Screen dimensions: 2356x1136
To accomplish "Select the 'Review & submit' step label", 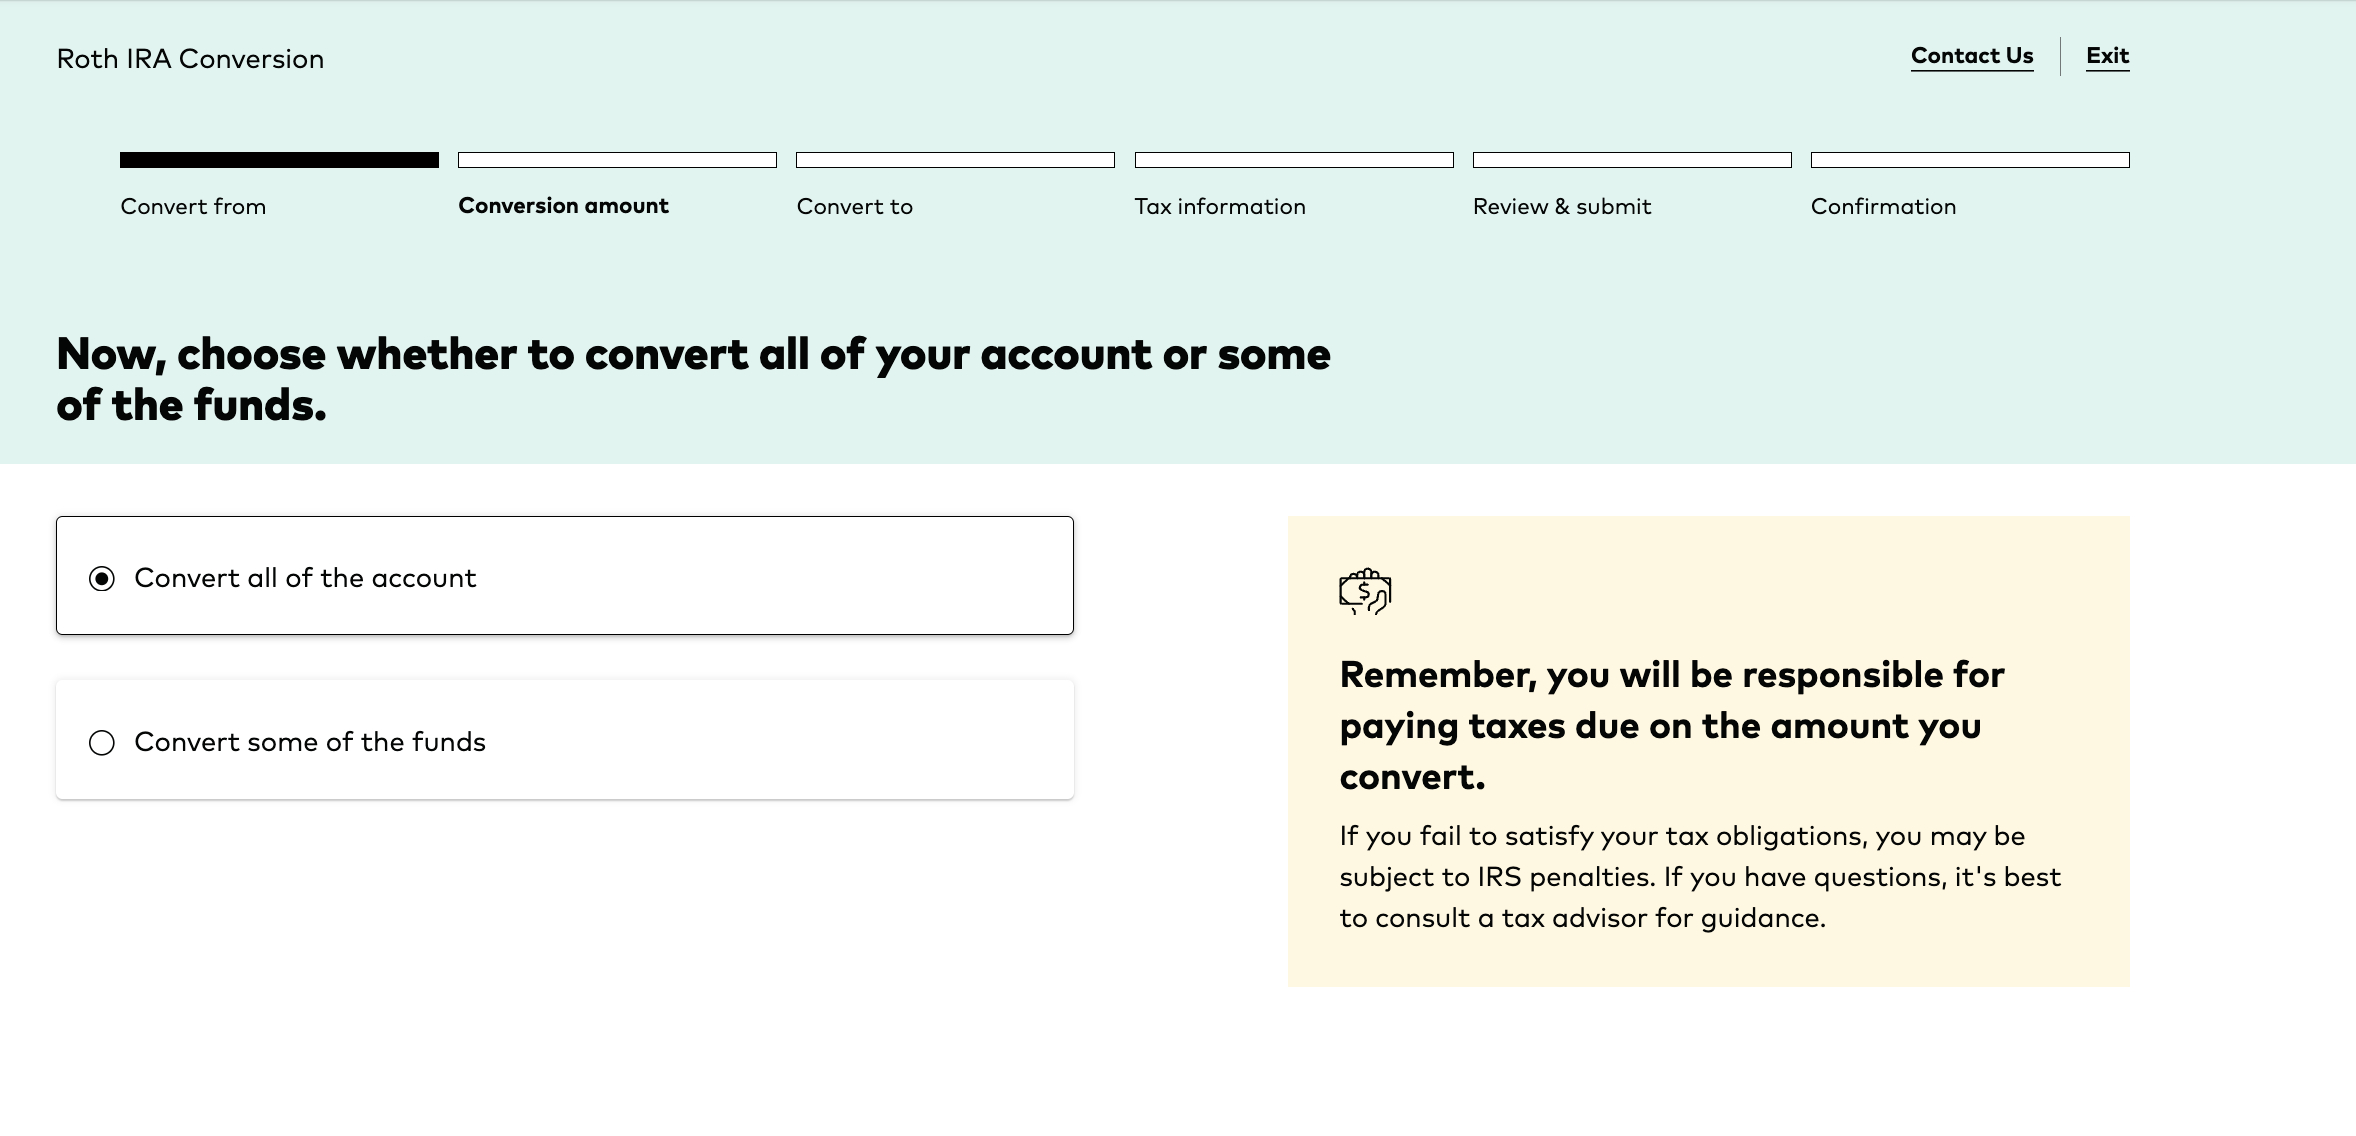I will [1561, 207].
